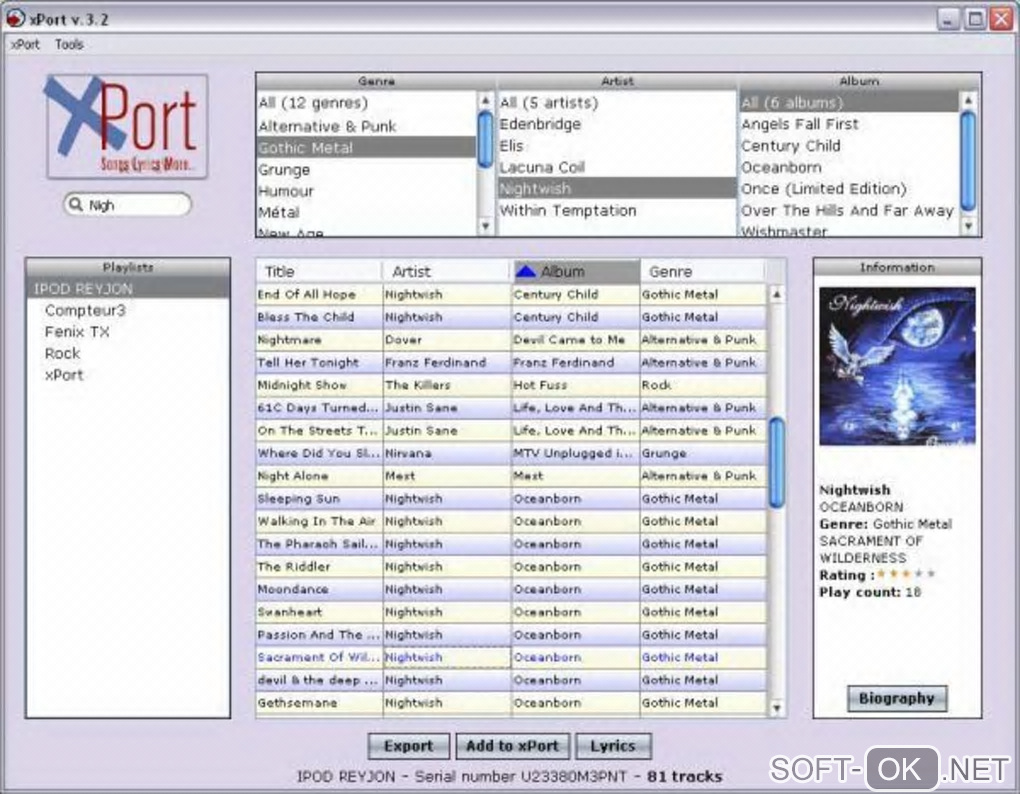Click the Album list scrollbar thumb
1020x794 pixels.
point(968,161)
